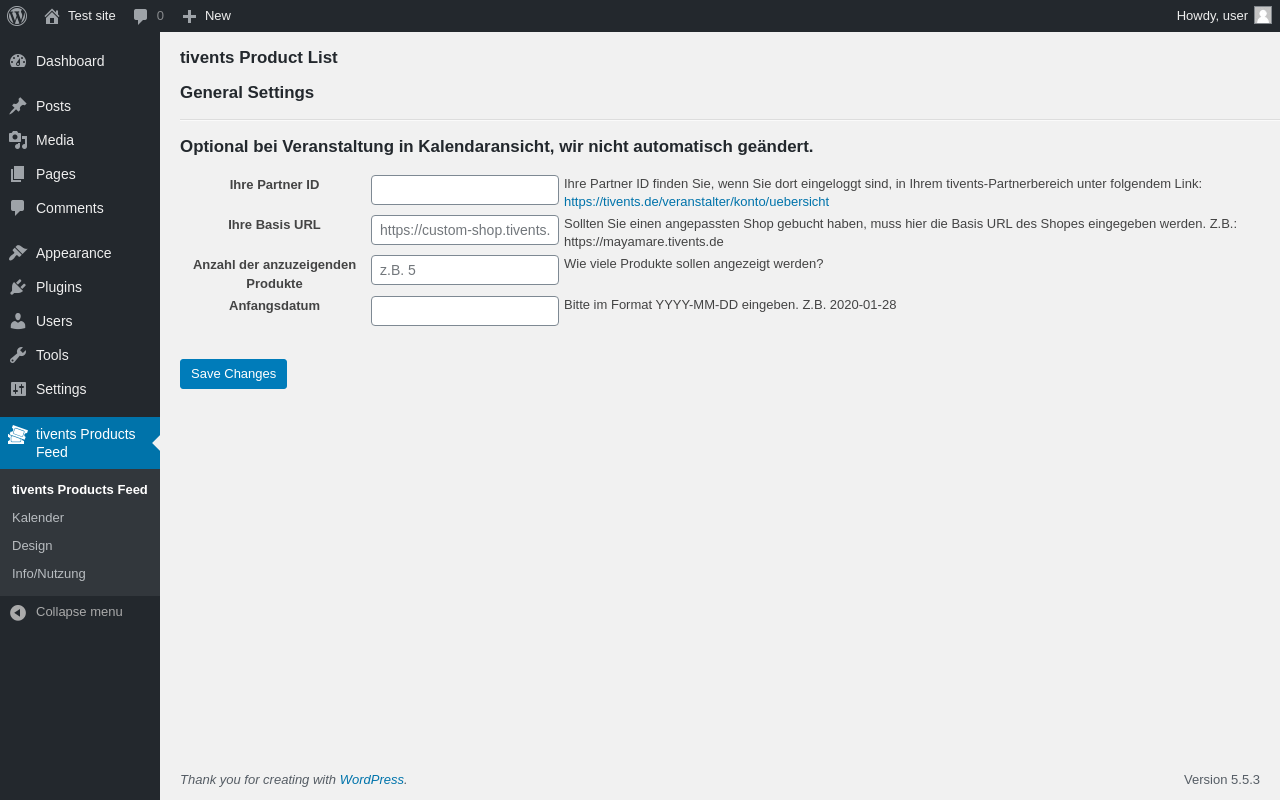Open the comments bubble icon in admin bar
Image resolution: width=1280 pixels, height=800 pixels.
pos(141,16)
